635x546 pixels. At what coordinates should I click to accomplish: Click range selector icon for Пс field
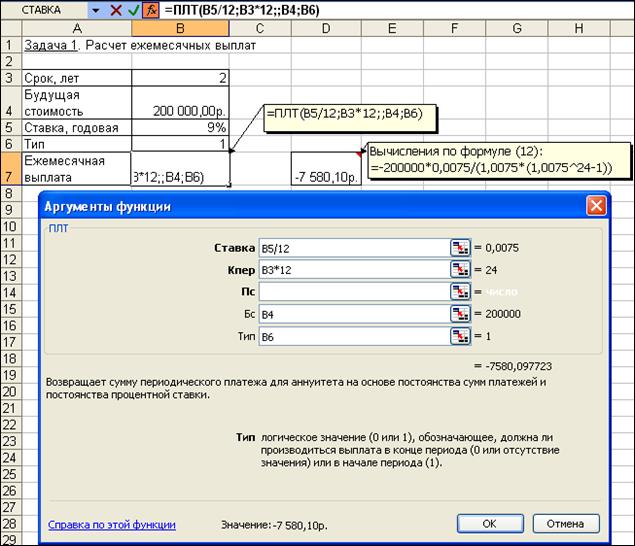point(459,292)
